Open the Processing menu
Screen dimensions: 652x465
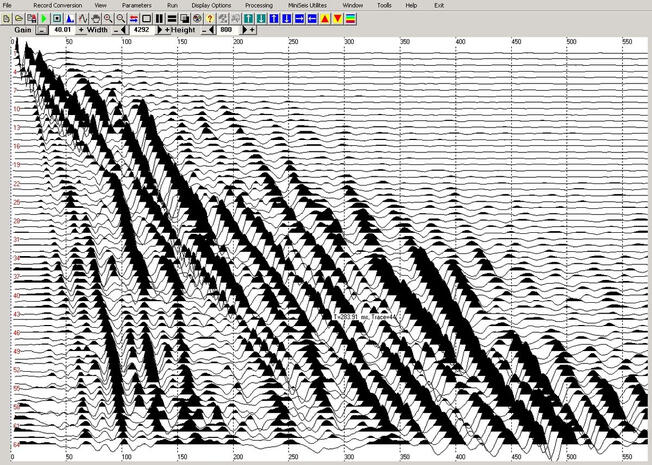tap(258, 5)
